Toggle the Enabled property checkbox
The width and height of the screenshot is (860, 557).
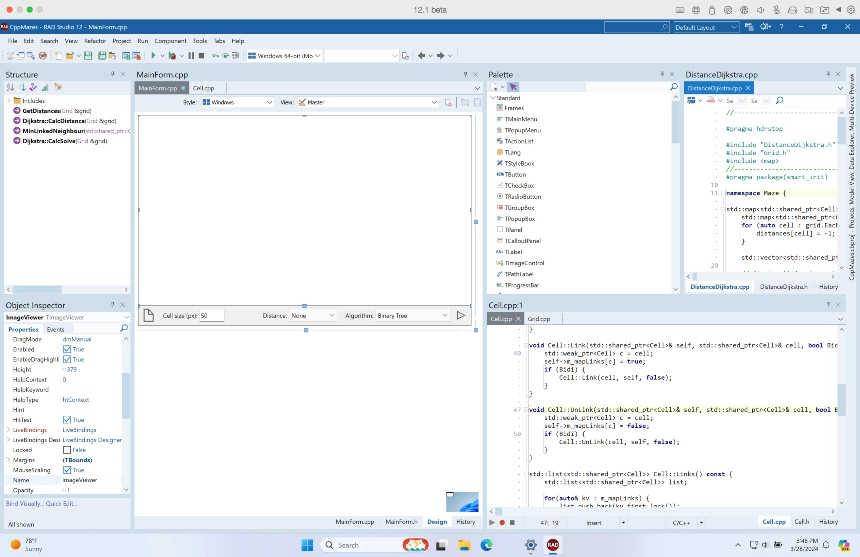pyautogui.click(x=67, y=349)
